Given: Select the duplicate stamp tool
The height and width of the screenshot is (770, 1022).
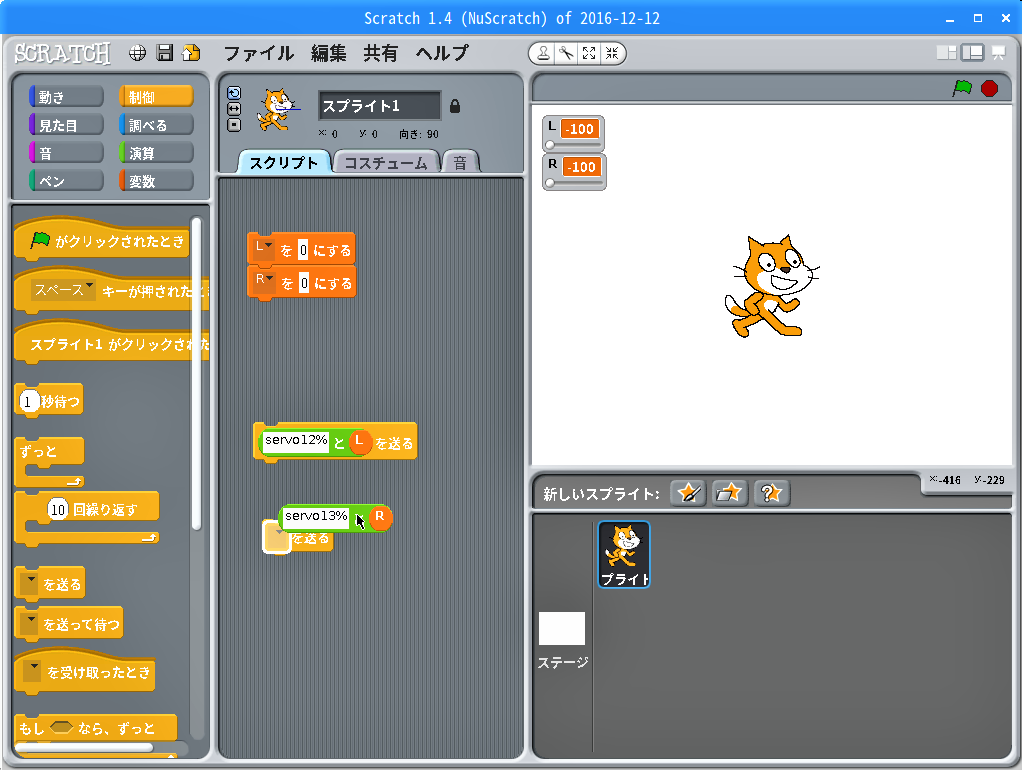Looking at the screenshot, I should click(x=543, y=53).
